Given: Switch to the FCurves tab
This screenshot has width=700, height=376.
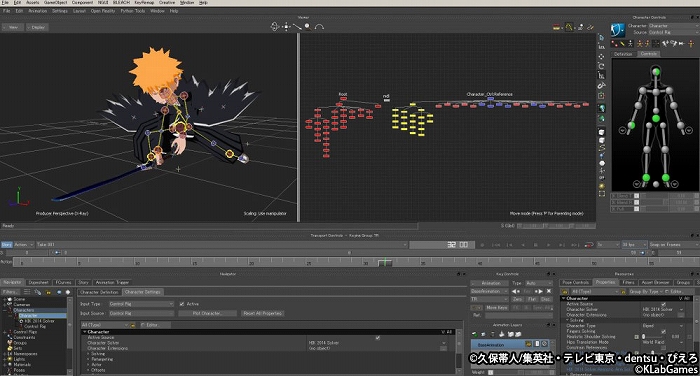Looking at the screenshot, I should 63,282.
